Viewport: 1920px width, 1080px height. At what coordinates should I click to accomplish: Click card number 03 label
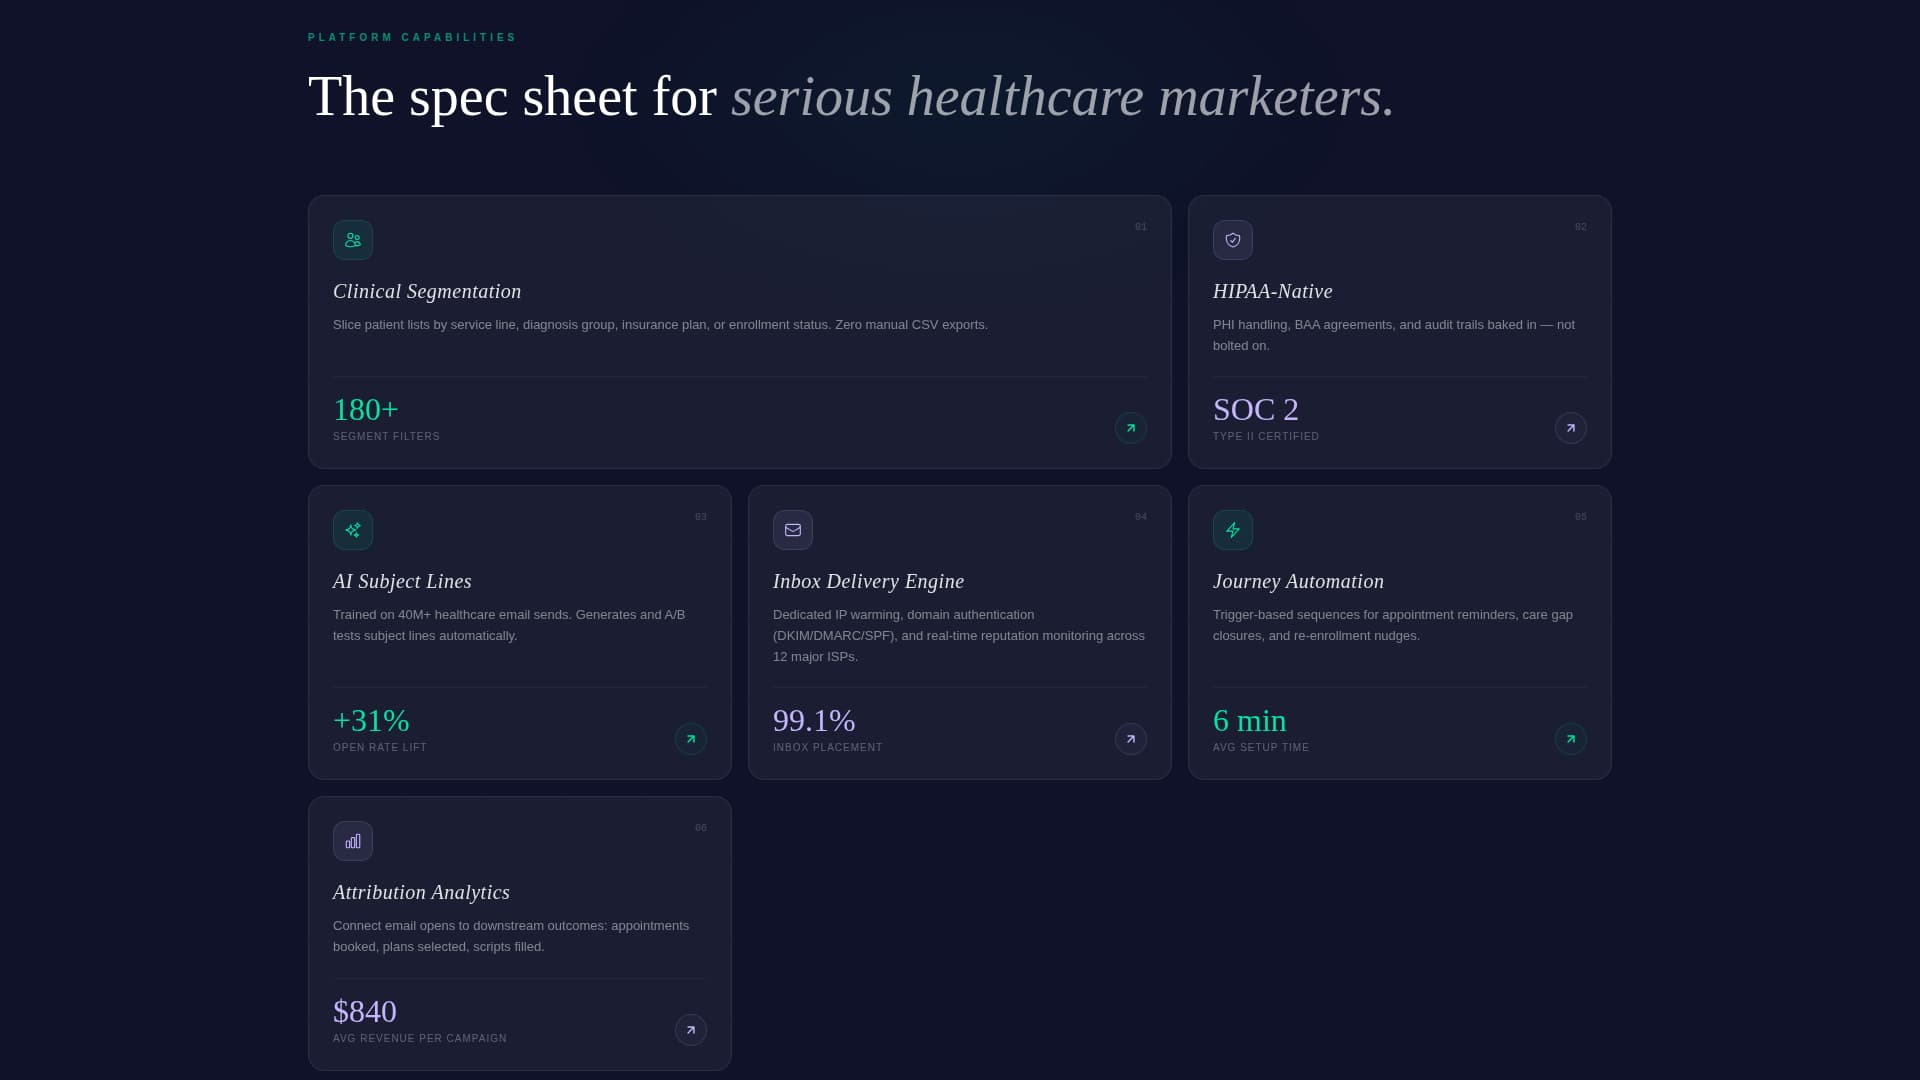point(701,517)
